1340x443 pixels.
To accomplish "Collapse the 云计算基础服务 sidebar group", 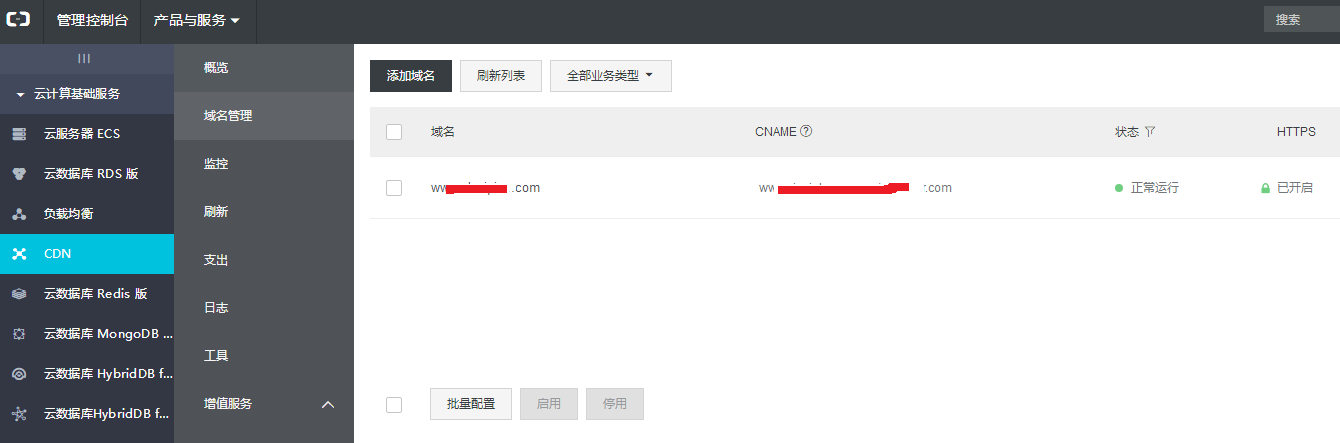I will tap(20, 94).
